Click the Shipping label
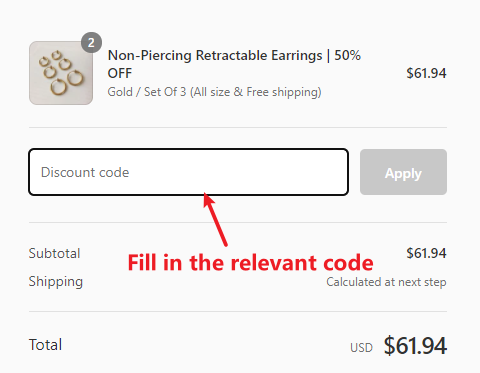 [56, 282]
